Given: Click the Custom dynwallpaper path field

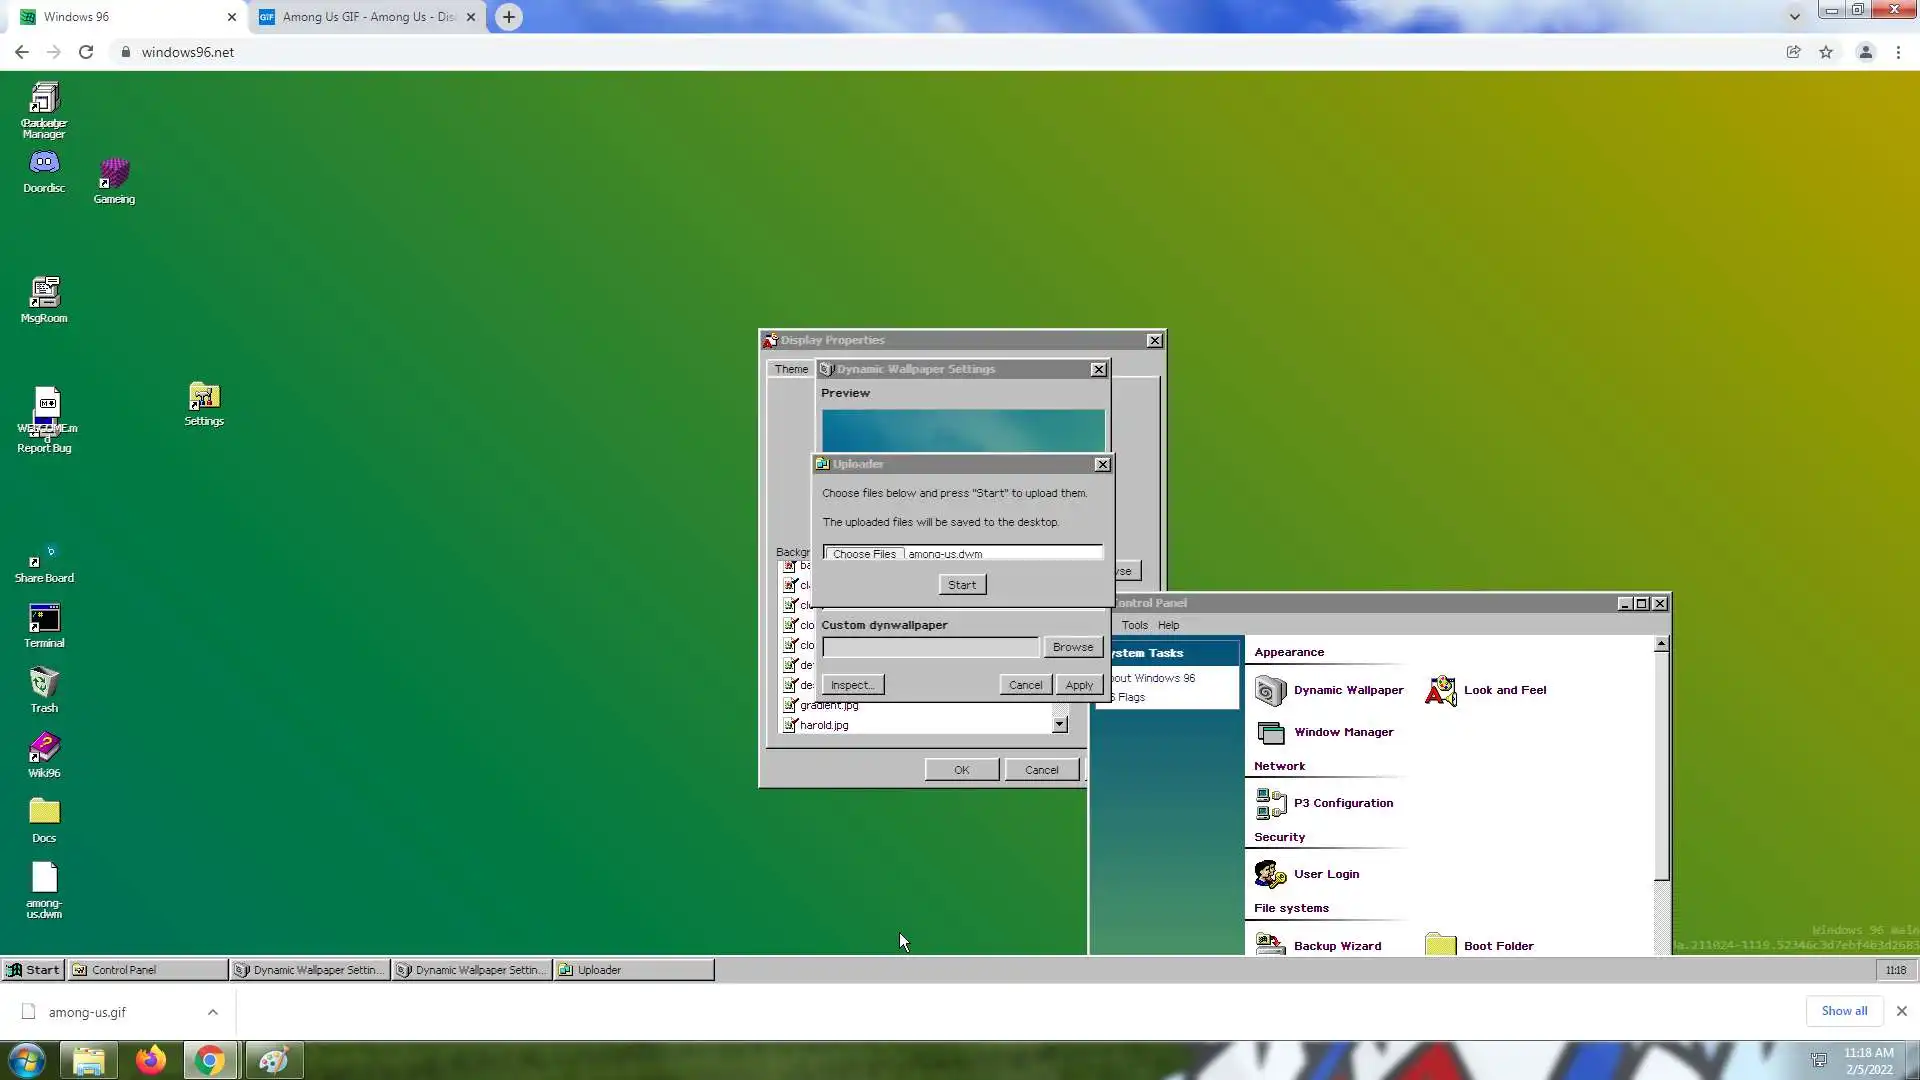Looking at the screenshot, I should coord(930,647).
